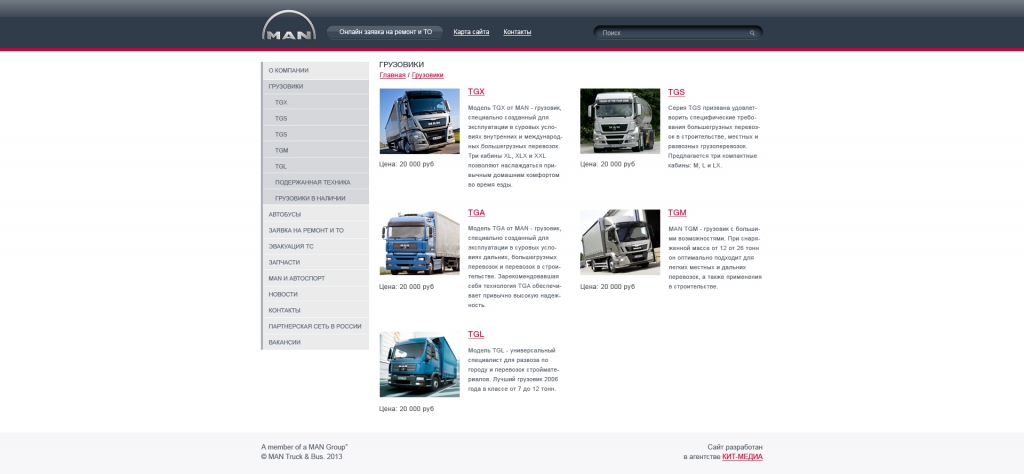
Task: Click the 'Серия TGS призвана' description paragraph
Action: (714, 136)
